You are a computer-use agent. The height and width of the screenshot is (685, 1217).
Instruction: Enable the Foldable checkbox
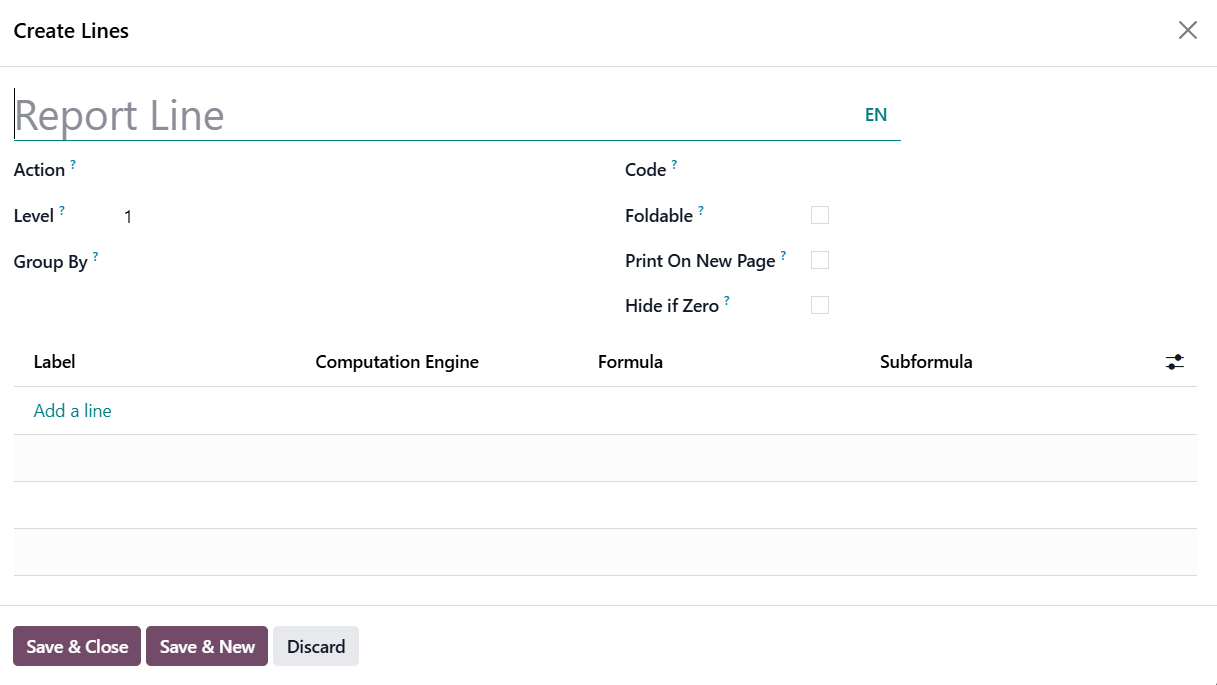pos(820,215)
